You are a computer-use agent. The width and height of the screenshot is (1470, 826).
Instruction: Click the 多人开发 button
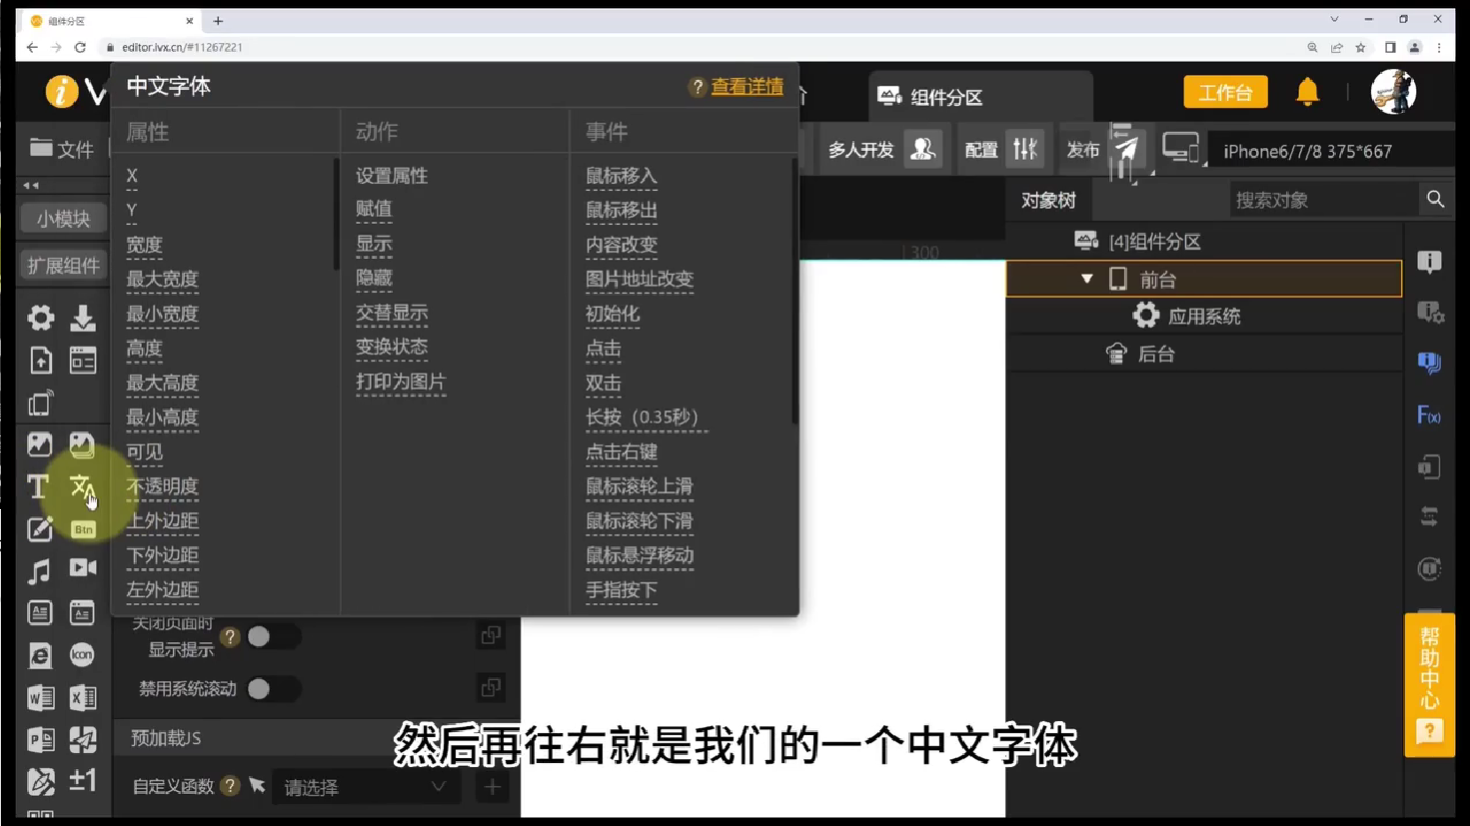pyautogui.click(x=883, y=150)
